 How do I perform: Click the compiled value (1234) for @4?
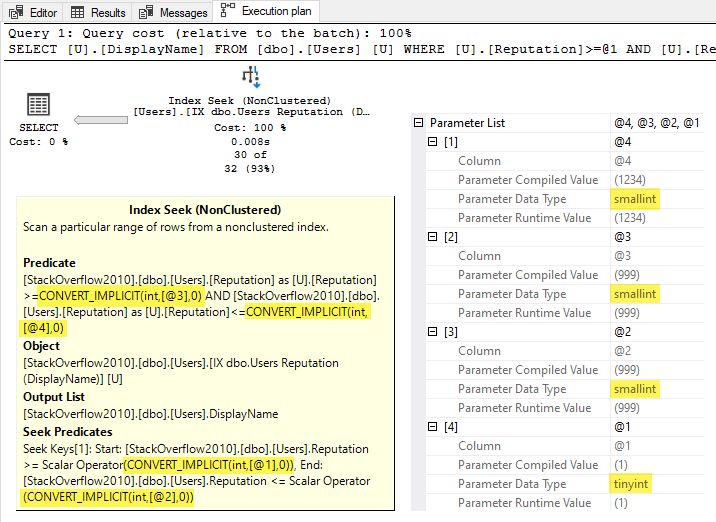click(x=630, y=180)
